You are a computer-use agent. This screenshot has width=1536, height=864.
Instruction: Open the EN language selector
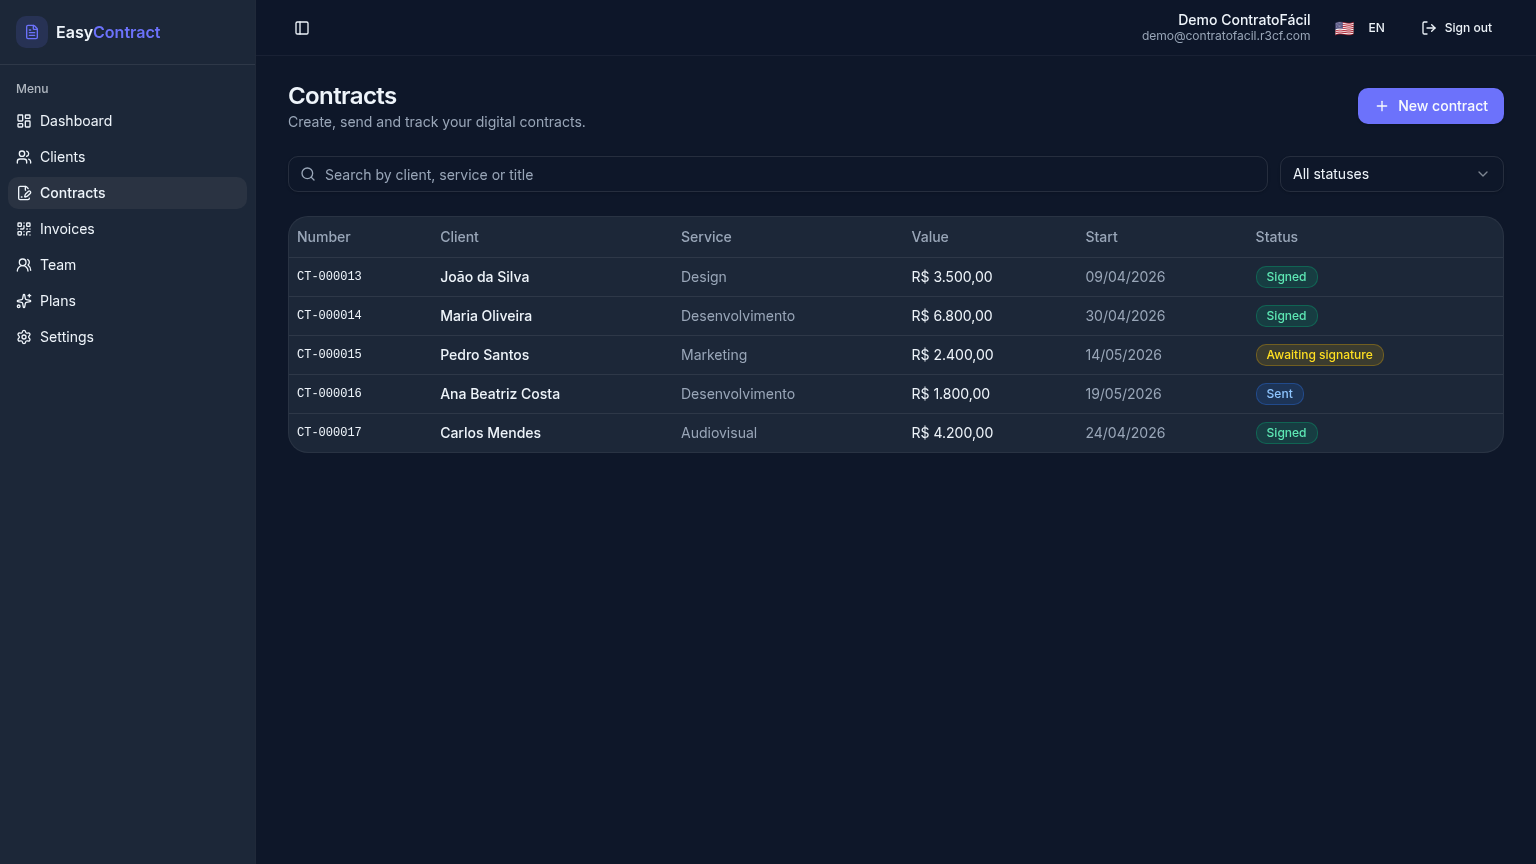[1360, 28]
